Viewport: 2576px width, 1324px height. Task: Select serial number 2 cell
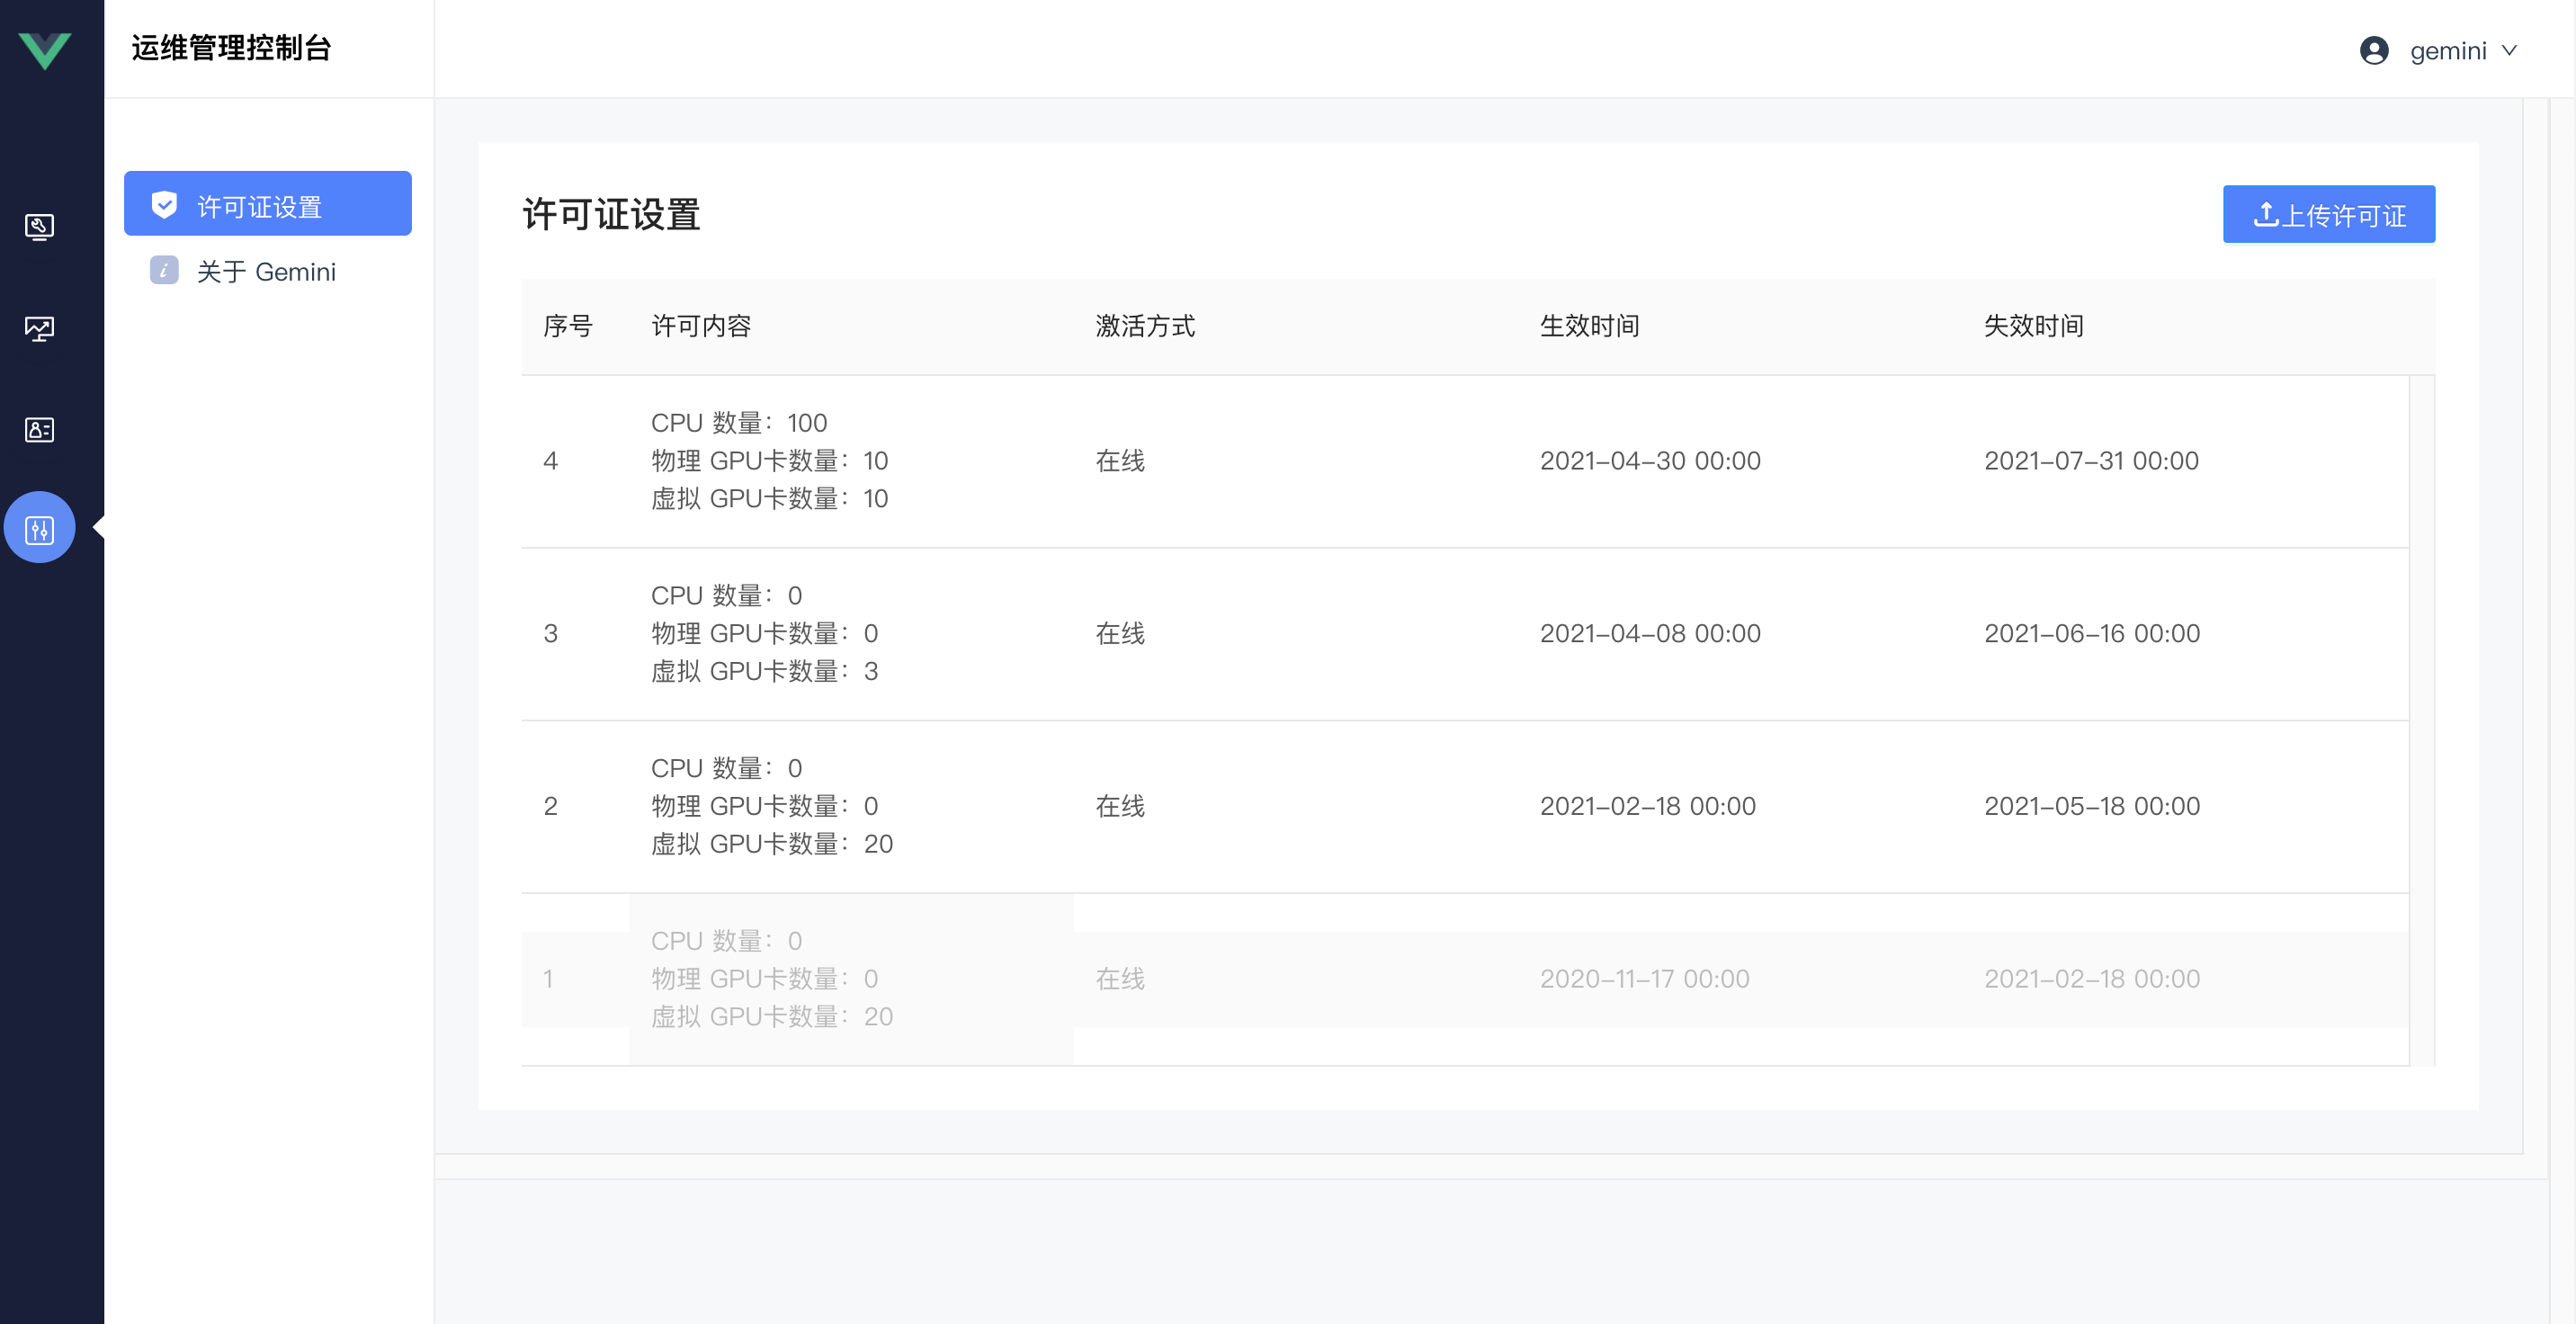(550, 807)
